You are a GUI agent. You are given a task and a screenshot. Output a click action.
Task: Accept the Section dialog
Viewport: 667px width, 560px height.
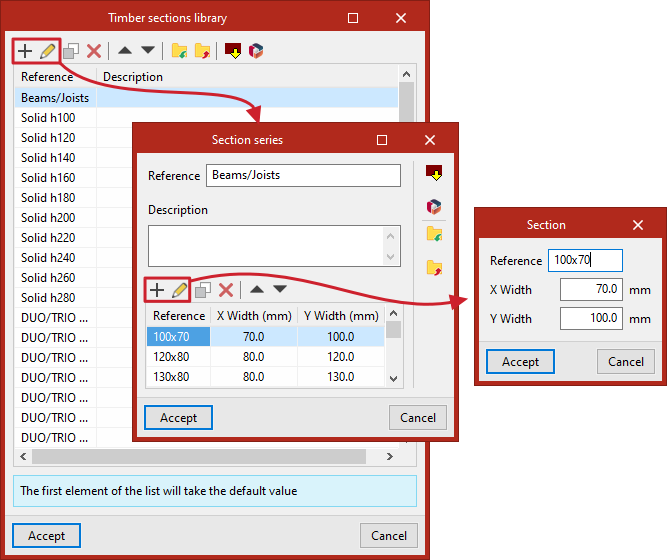520,362
